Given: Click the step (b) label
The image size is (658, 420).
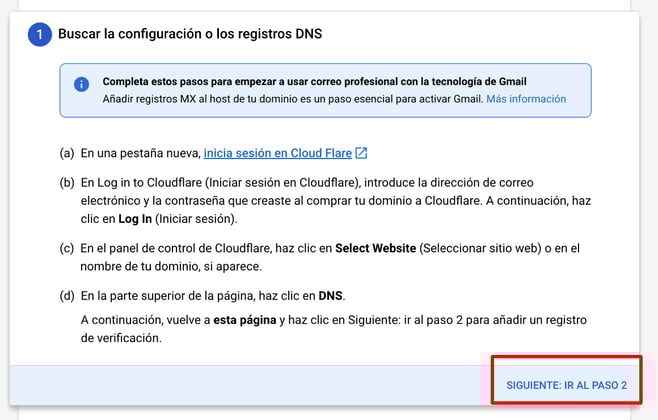Looking at the screenshot, I should pos(68,181).
